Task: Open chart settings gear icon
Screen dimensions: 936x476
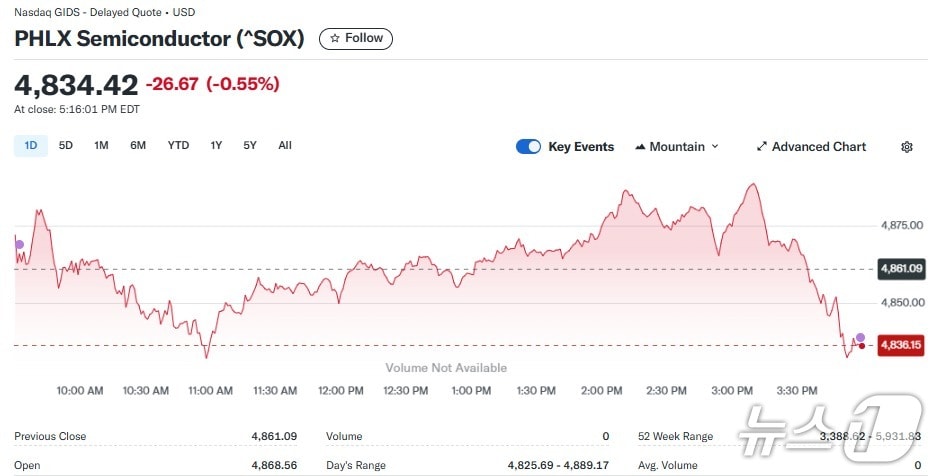Action: 907,147
